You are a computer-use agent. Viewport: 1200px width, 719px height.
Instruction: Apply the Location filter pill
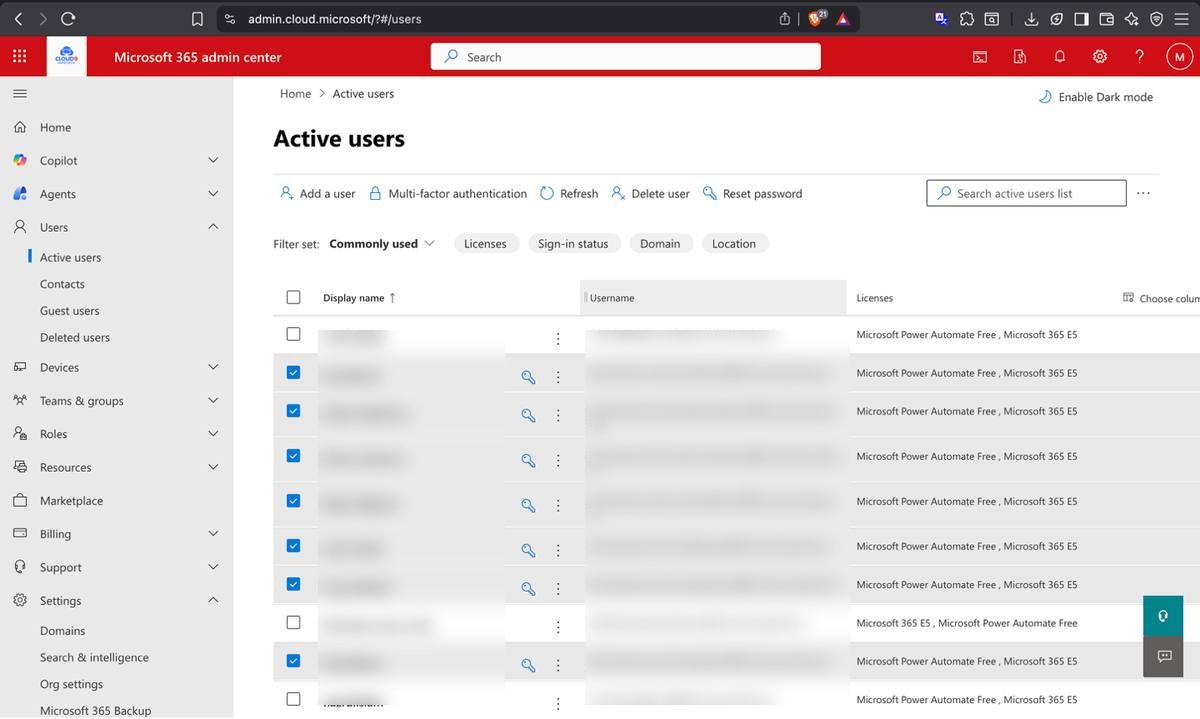click(734, 243)
